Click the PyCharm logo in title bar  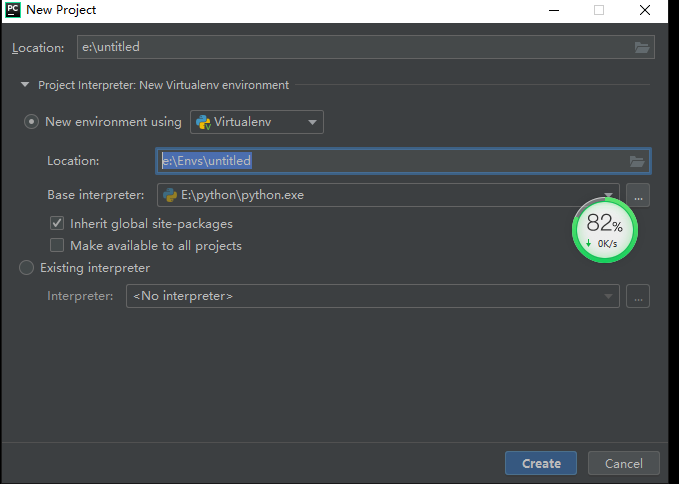(13, 10)
